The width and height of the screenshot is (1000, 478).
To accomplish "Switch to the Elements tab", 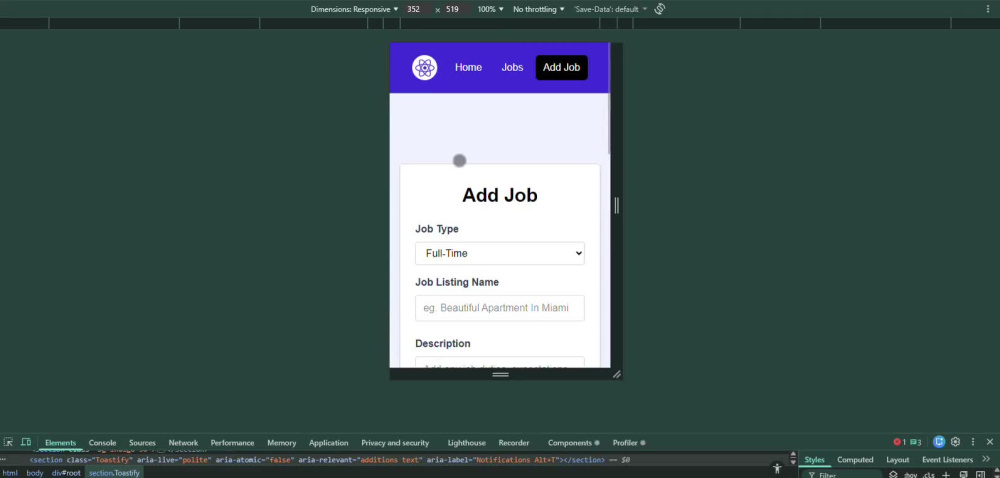I will click(61, 442).
